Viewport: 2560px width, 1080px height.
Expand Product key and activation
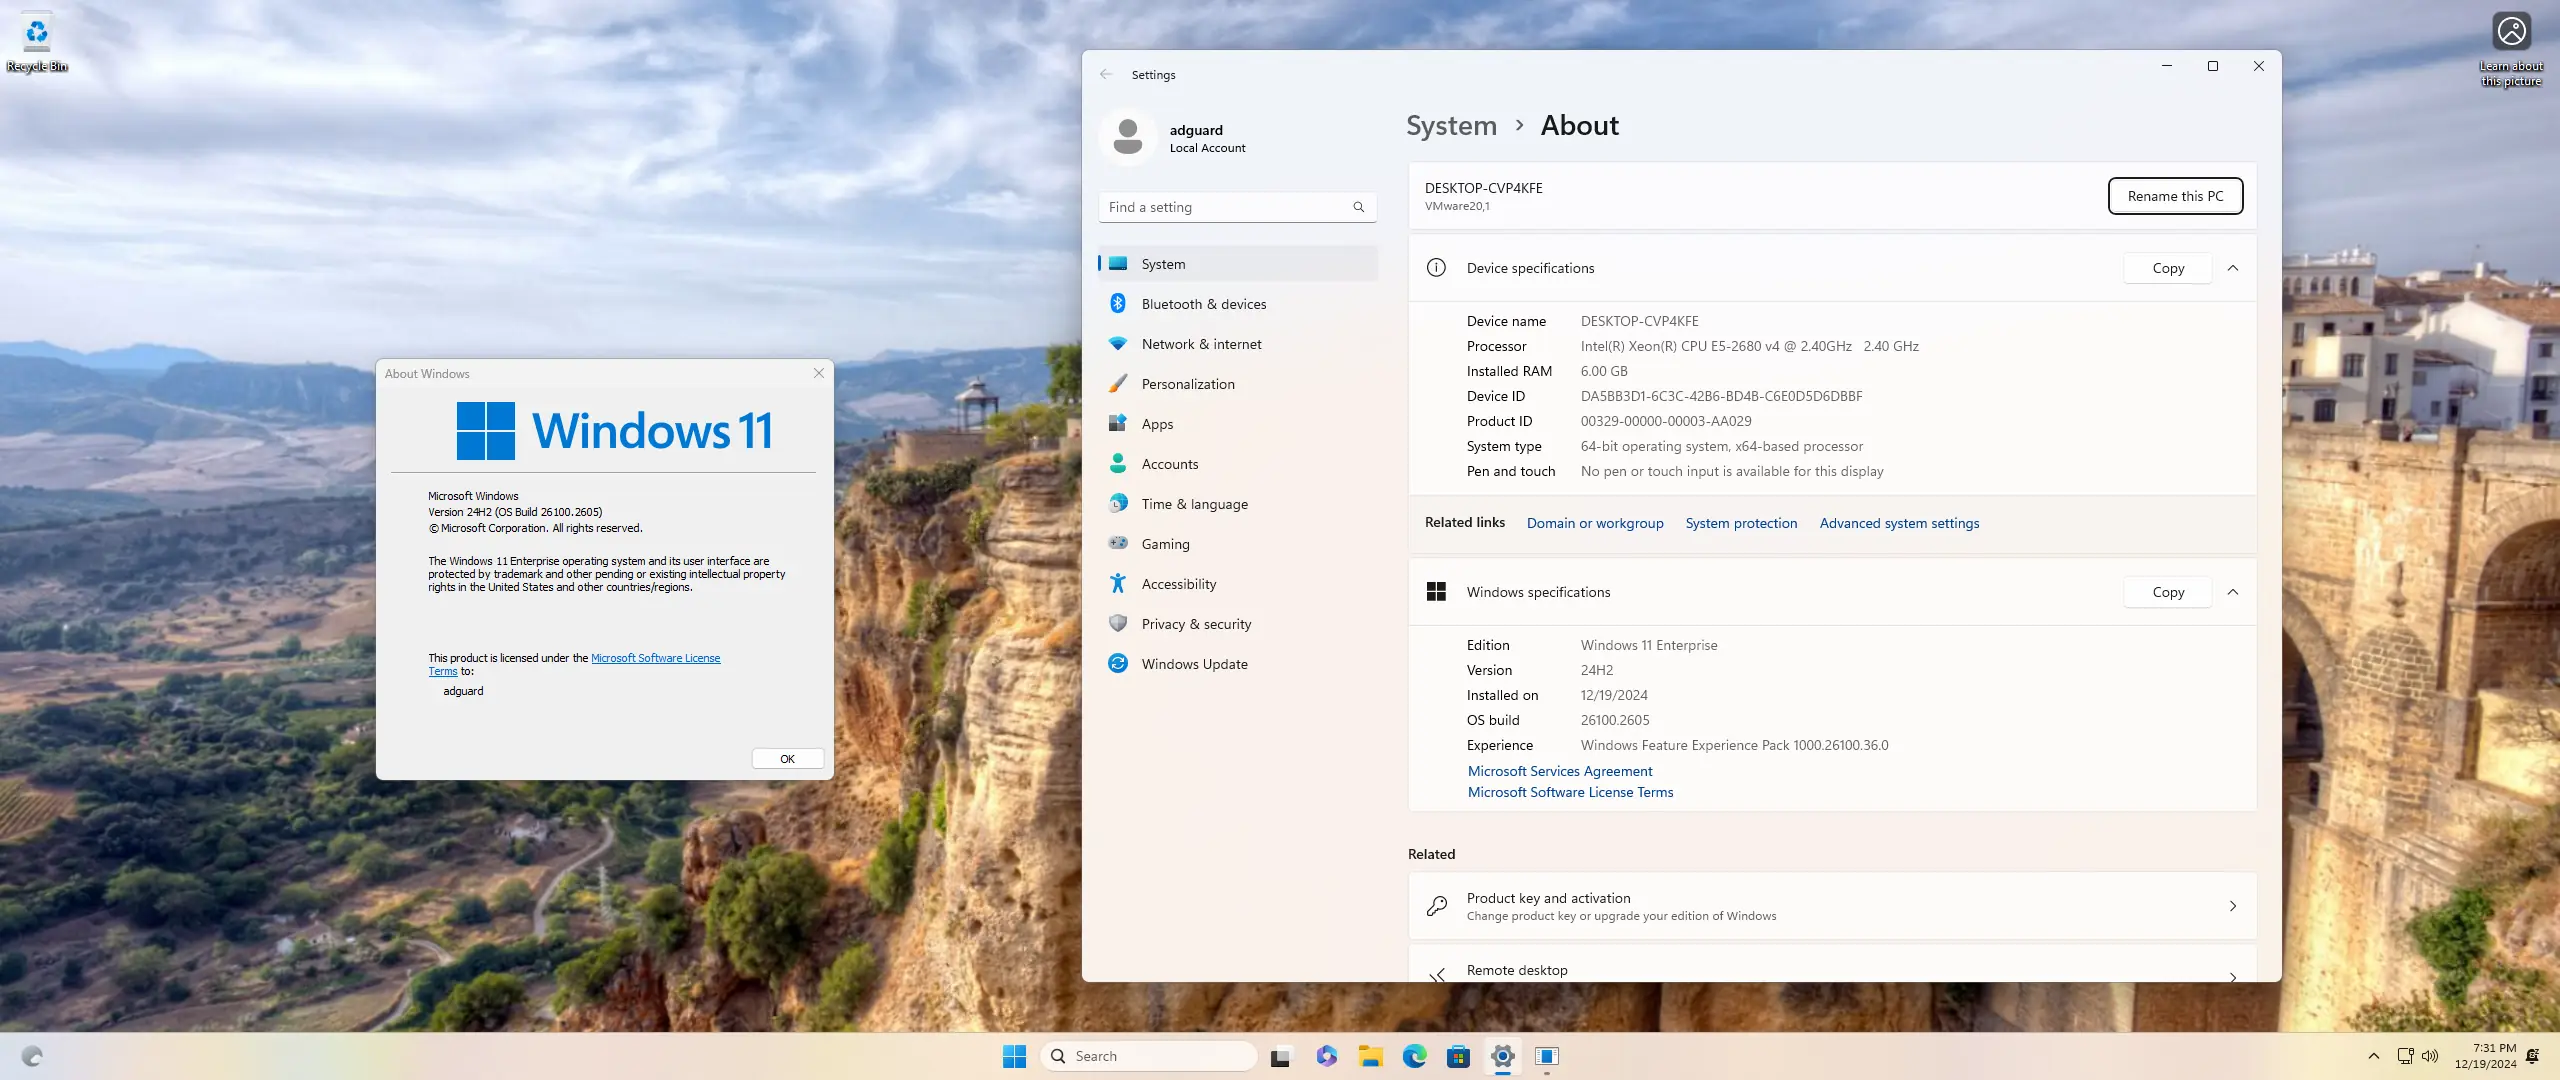click(1832, 906)
